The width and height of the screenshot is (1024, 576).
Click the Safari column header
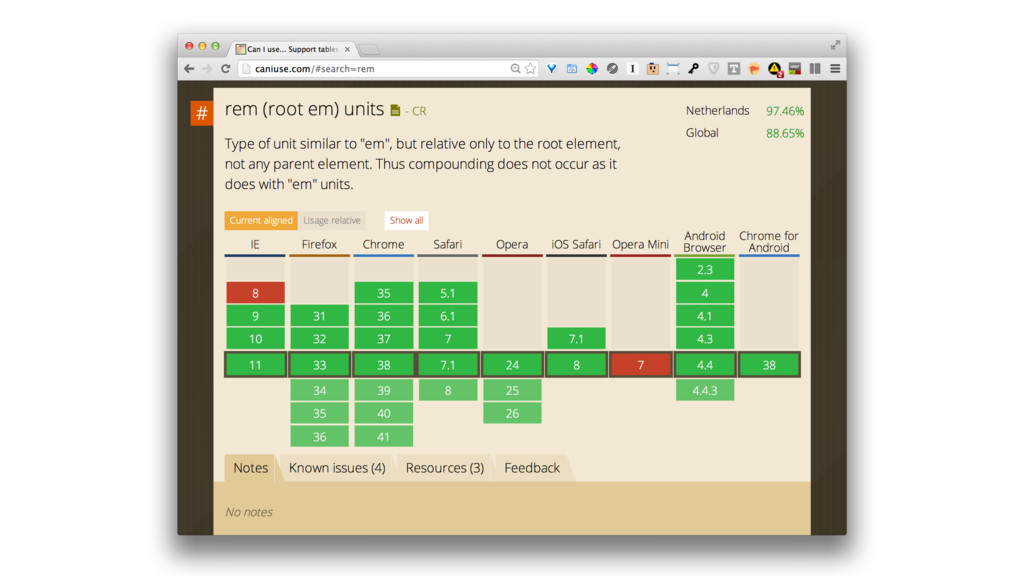(x=447, y=244)
